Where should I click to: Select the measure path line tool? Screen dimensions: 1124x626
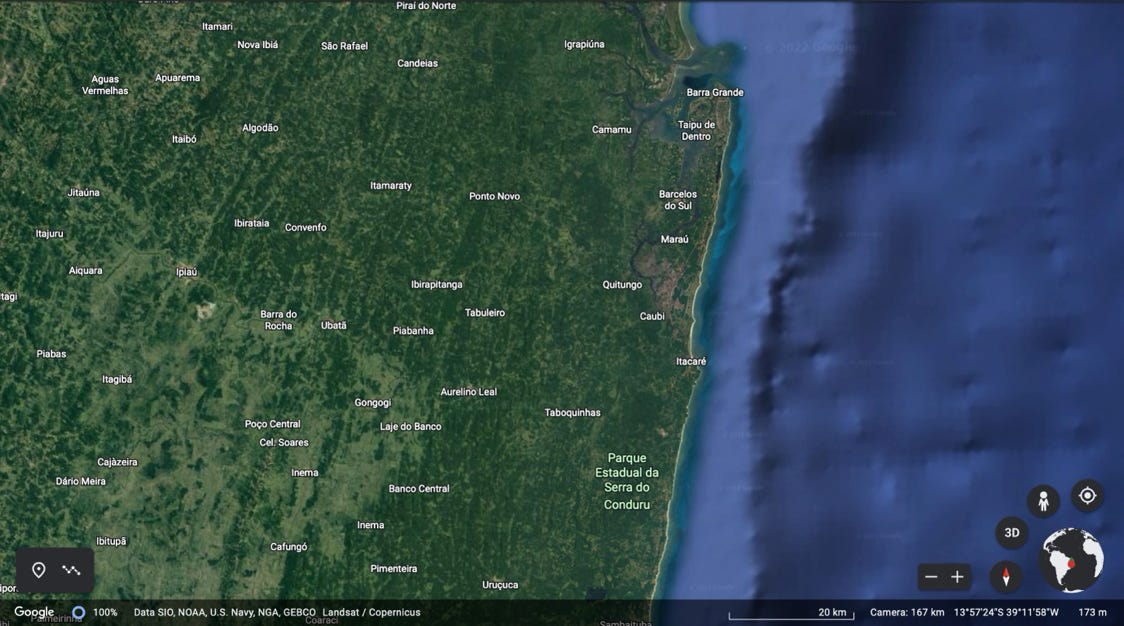click(71, 570)
